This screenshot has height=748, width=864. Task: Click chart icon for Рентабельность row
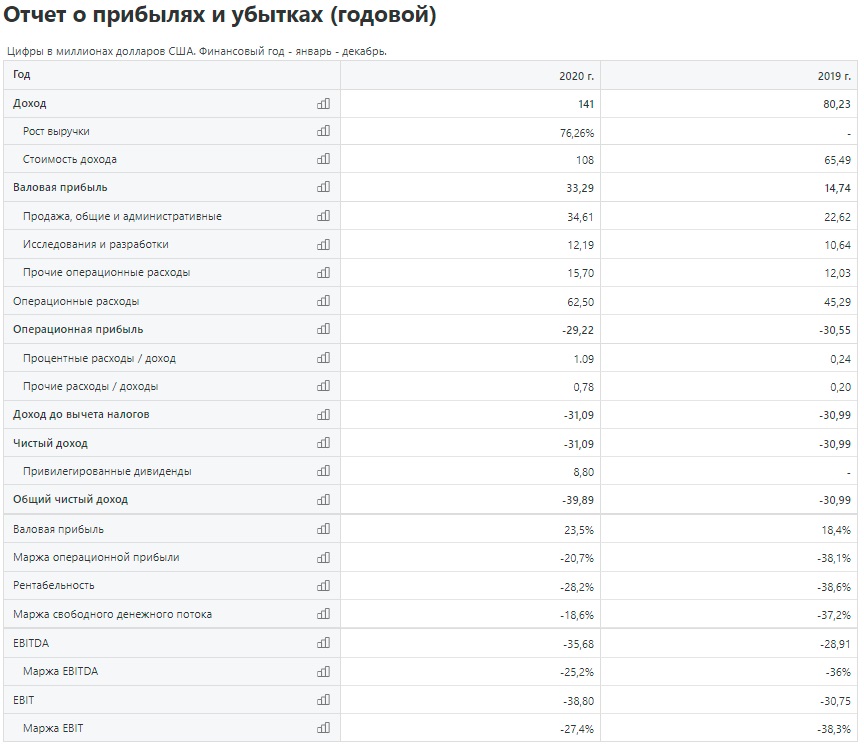(x=323, y=585)
